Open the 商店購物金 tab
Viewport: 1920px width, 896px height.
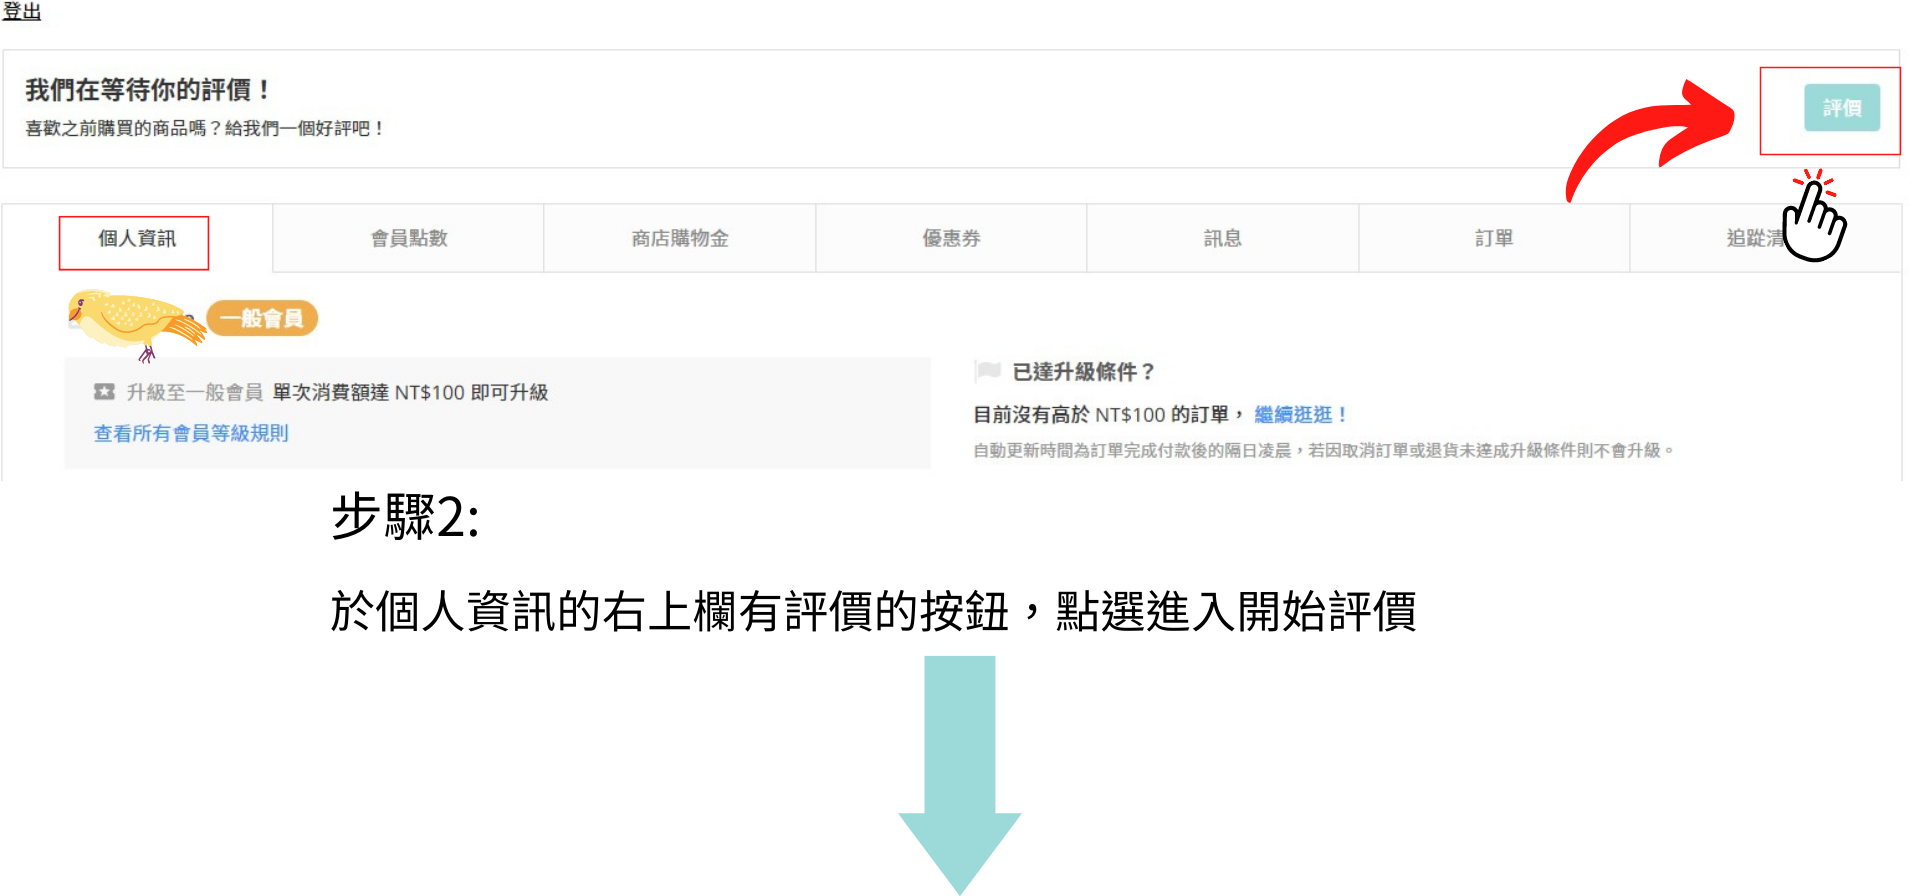coord(680,239)
